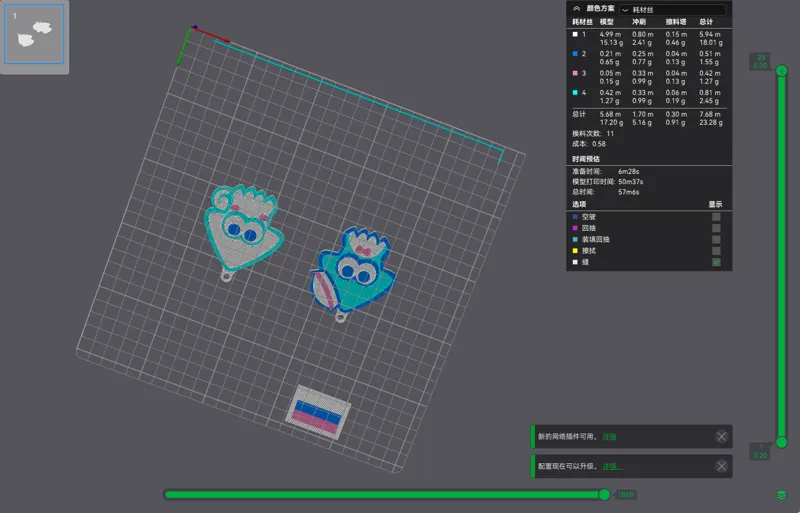Toggle the 装填回抽 display checkbox
The width and height of the screenshot is (800, 513).
pyautogui.click(x=716, y=239)
